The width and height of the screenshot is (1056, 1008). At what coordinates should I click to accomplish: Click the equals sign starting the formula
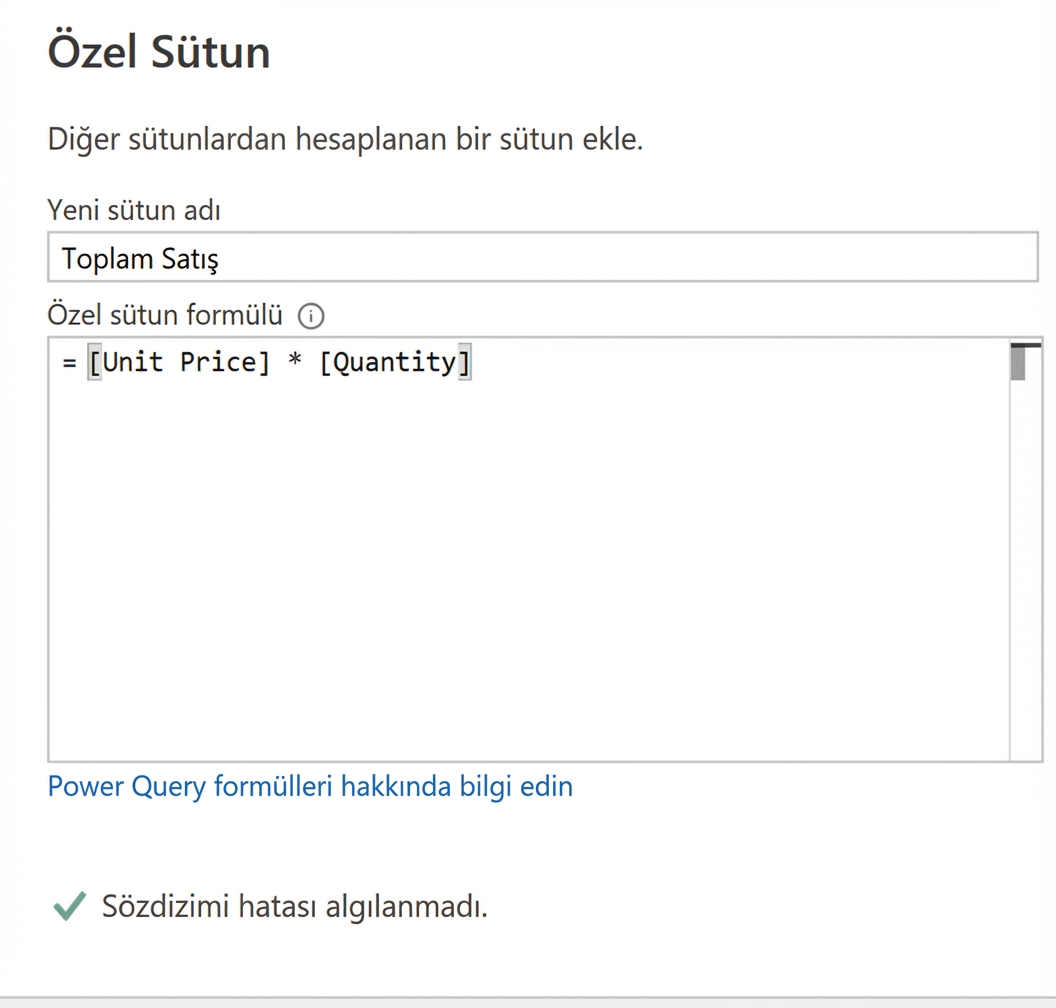coord(67,362)
